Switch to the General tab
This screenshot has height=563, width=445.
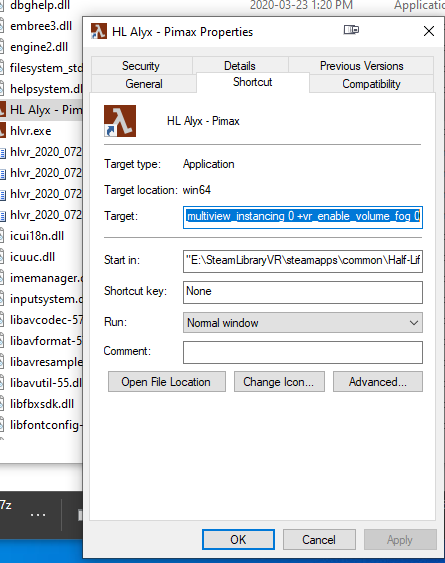[x=144, y=84]
